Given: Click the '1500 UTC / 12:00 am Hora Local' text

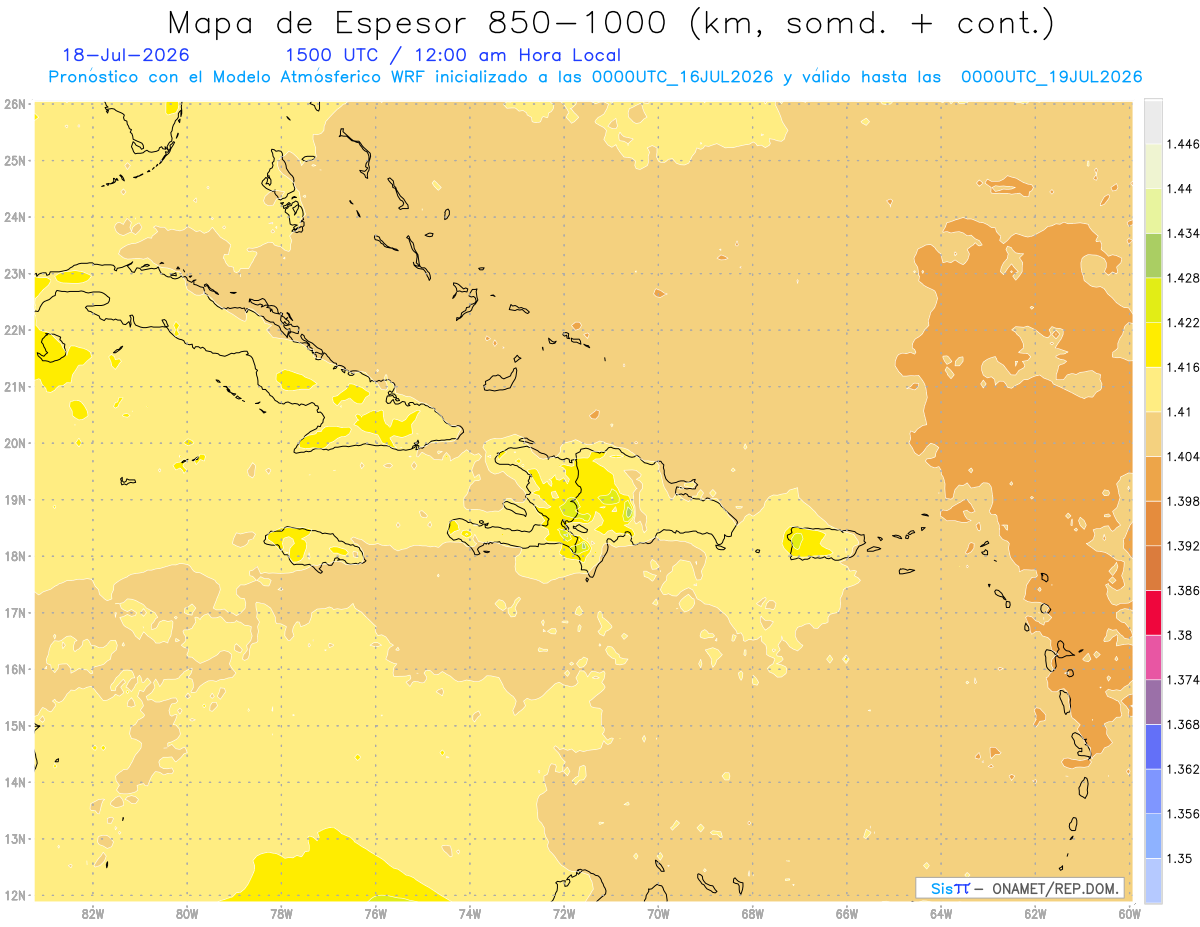Looking at the screenshot, I should (x=453, y=55).
